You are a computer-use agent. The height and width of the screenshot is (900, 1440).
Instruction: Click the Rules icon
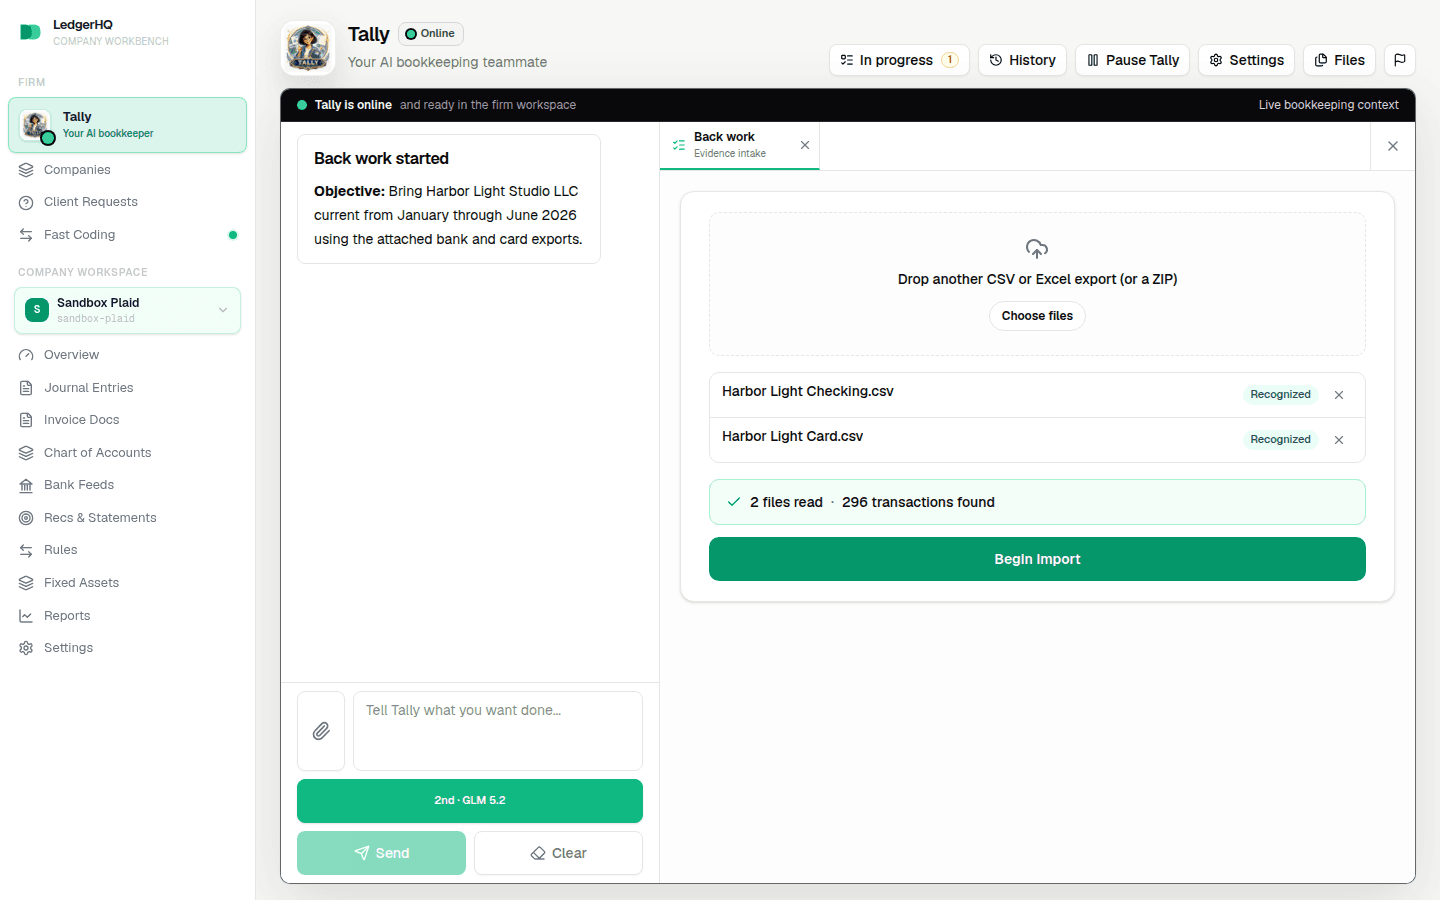pos(26,550)
